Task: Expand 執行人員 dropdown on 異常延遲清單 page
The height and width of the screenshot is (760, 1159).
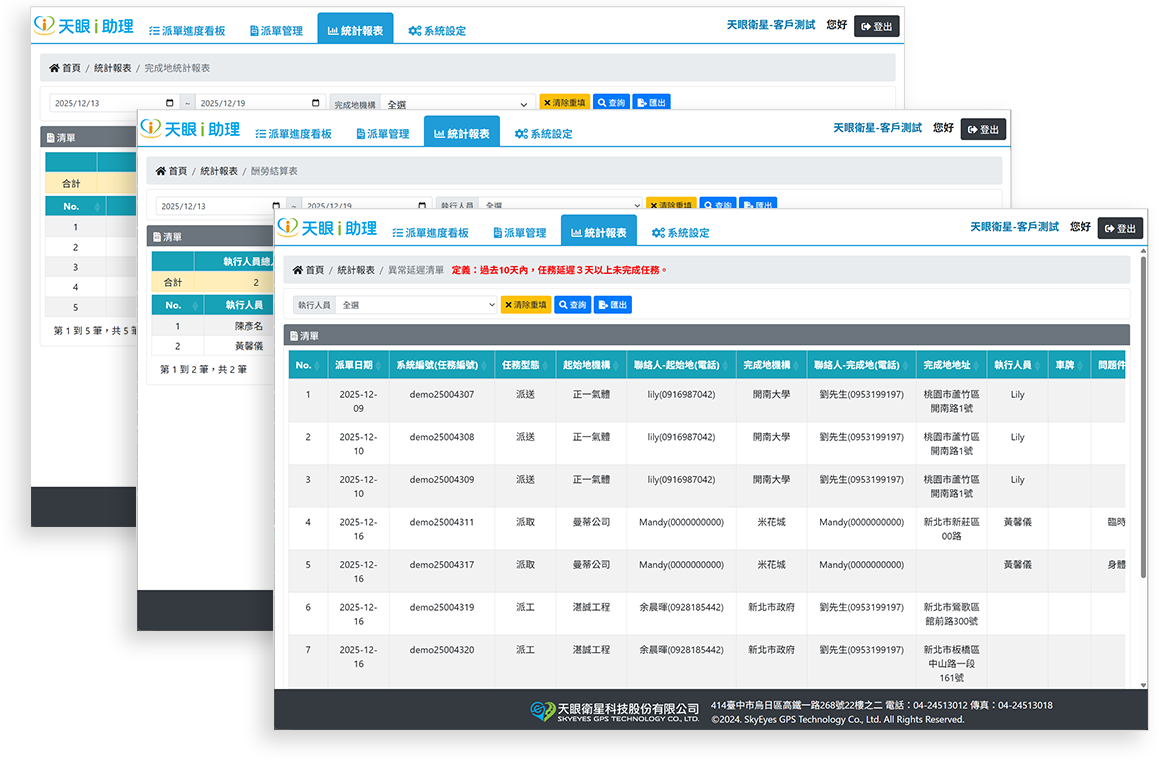Action: [416, 305]
